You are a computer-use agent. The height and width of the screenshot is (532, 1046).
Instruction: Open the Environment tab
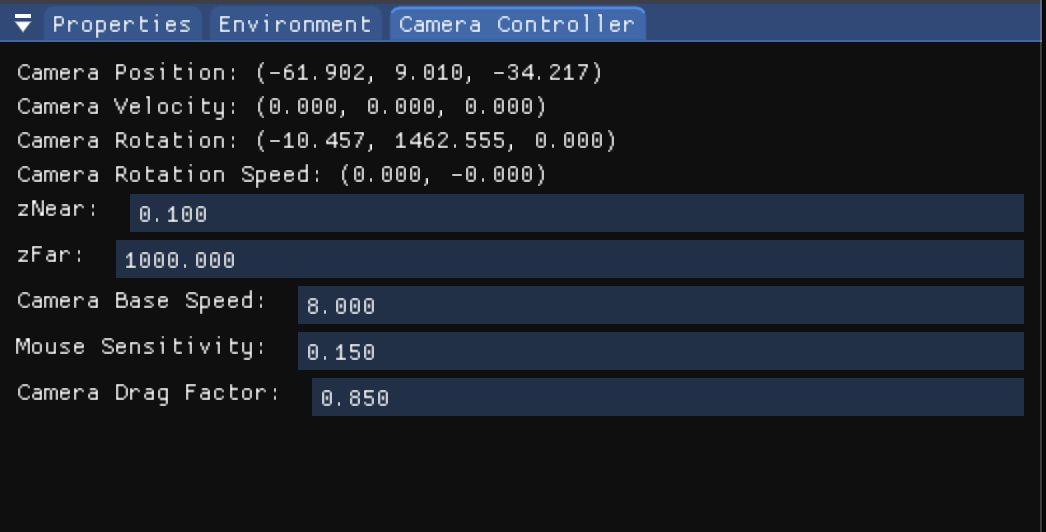tap(294, 24)
